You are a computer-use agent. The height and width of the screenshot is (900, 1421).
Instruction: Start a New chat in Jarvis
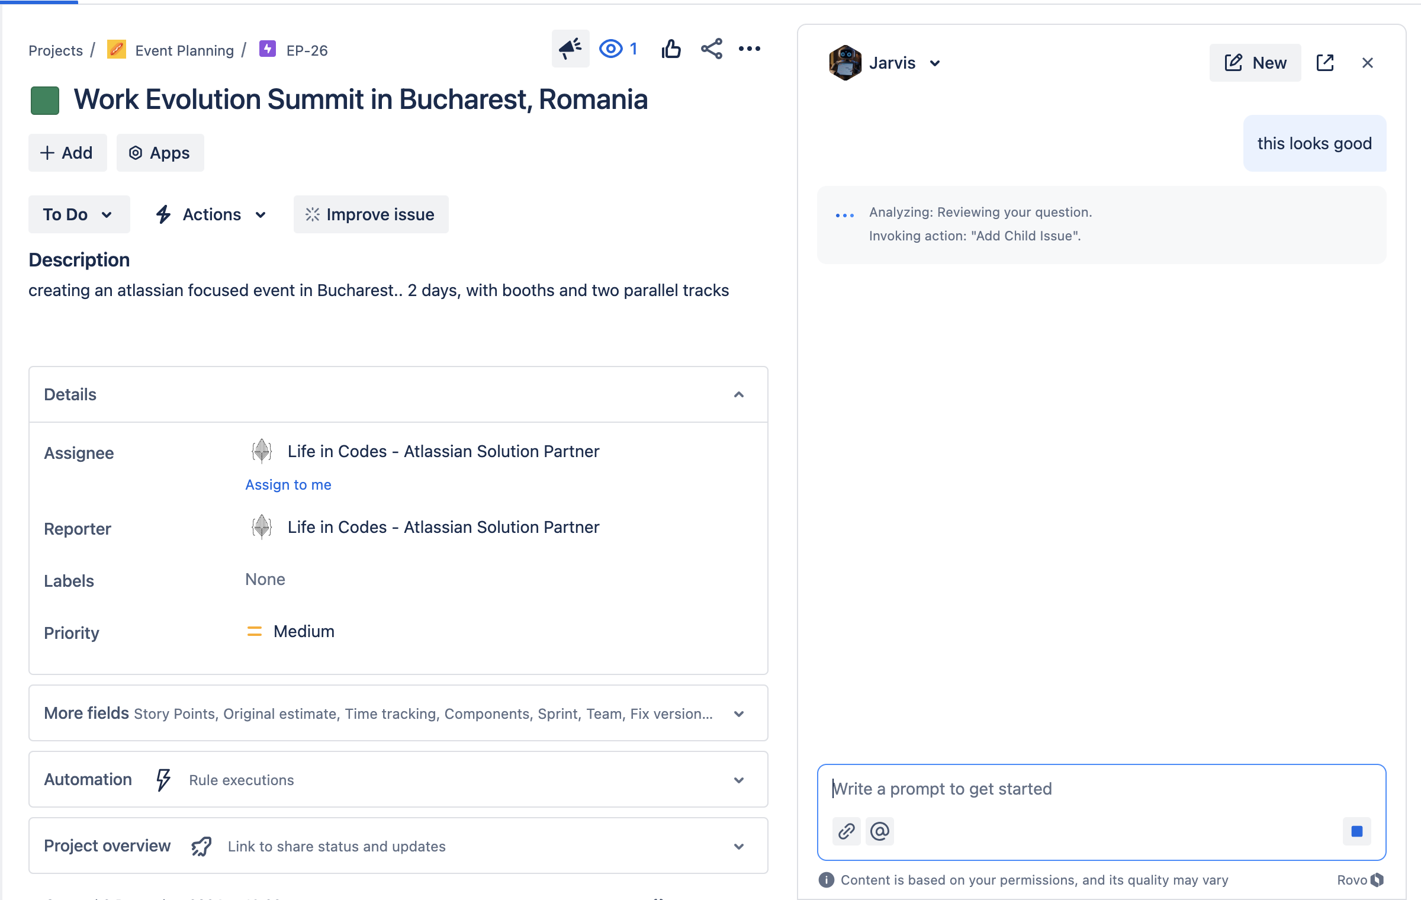1254,62
